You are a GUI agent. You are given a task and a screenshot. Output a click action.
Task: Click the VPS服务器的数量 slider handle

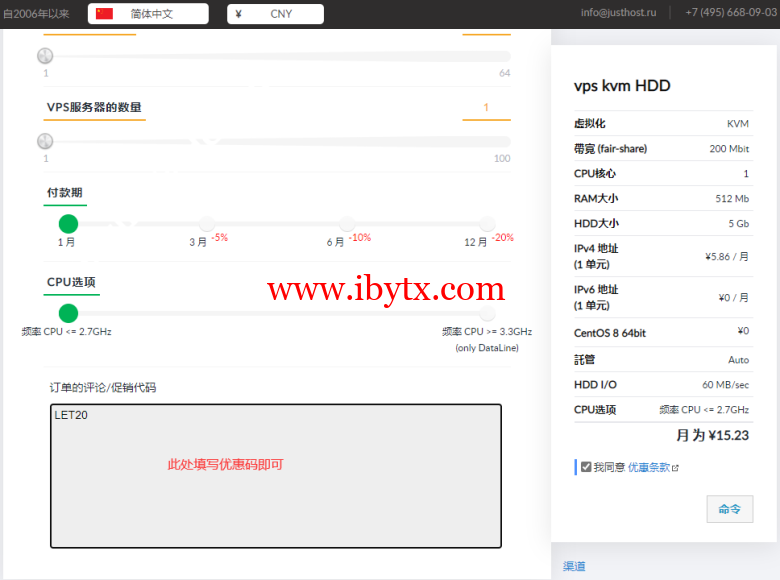click(45, 142)
